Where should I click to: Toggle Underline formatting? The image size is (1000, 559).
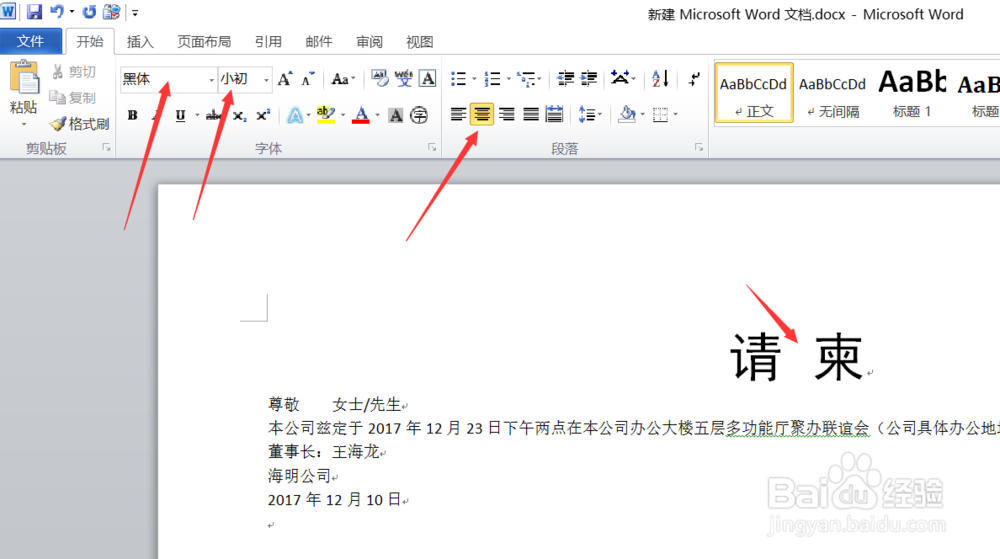click(180, 115)
